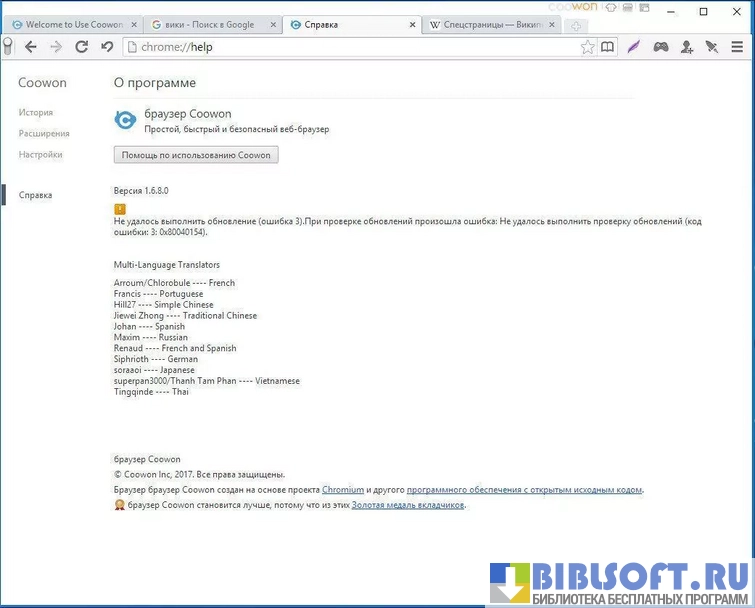Screen dimensions: 755x608
Task: Click the Forward navigation arrow
Action: [56, 47]
